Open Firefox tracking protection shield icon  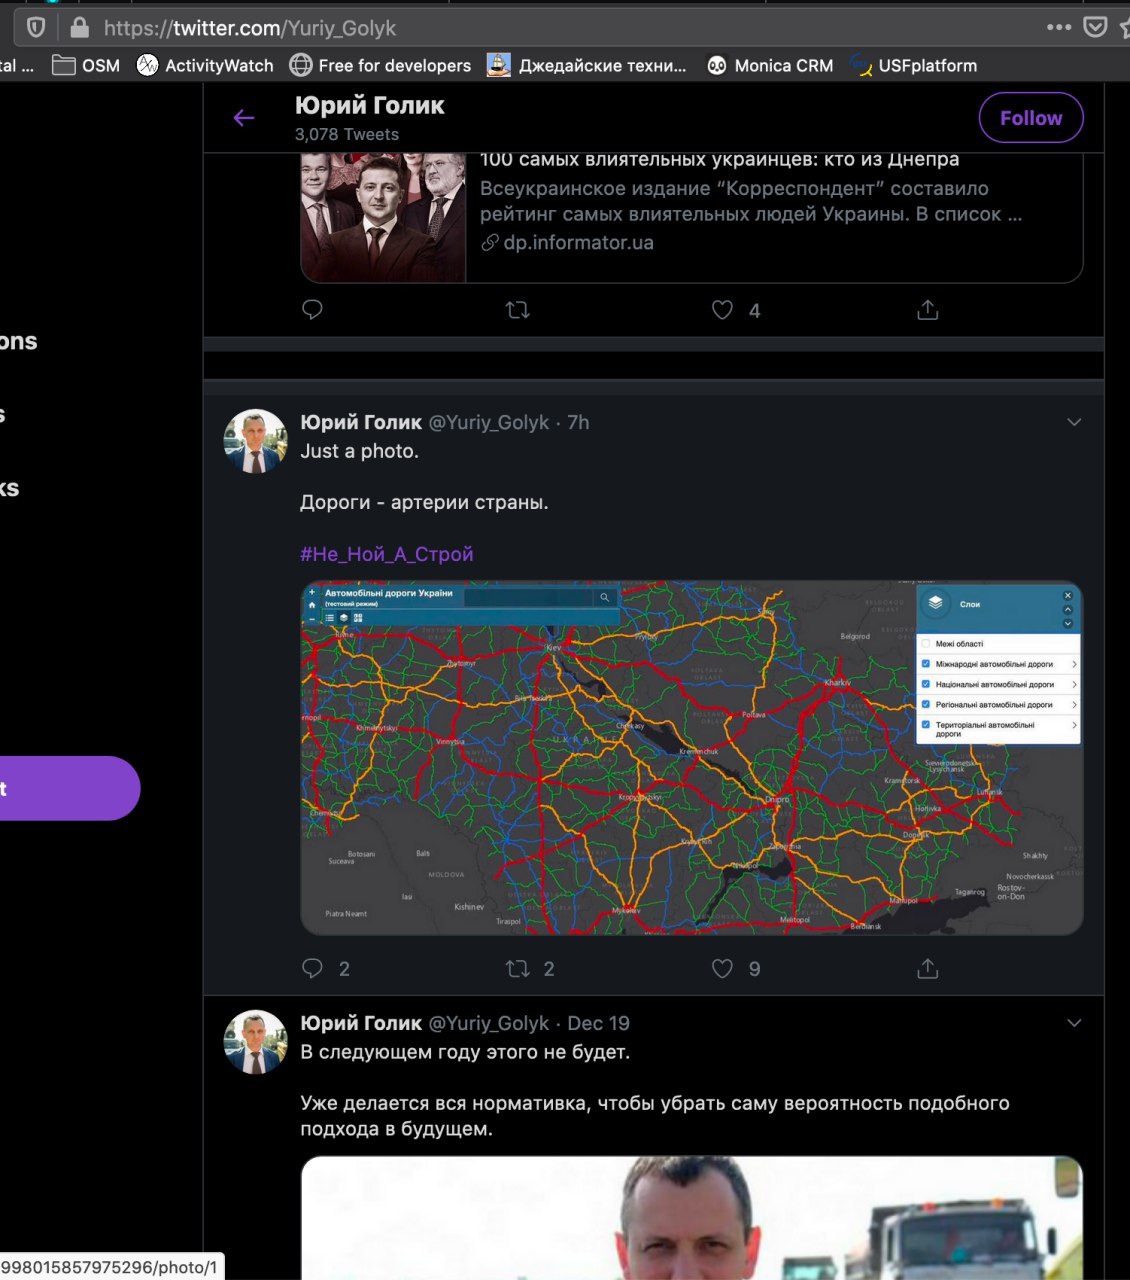(x=36, y=27)
